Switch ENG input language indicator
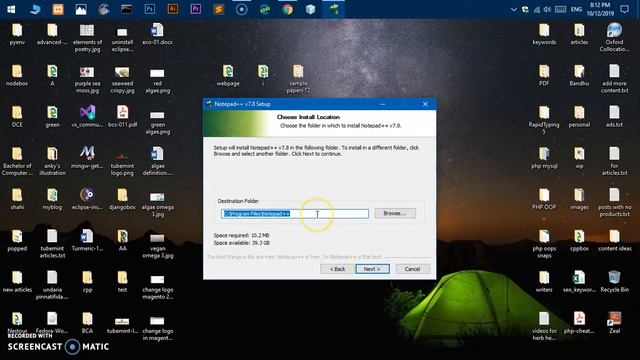Image resolution: width=640 pixels, height=360 pixels. click(x=576, y=9)
